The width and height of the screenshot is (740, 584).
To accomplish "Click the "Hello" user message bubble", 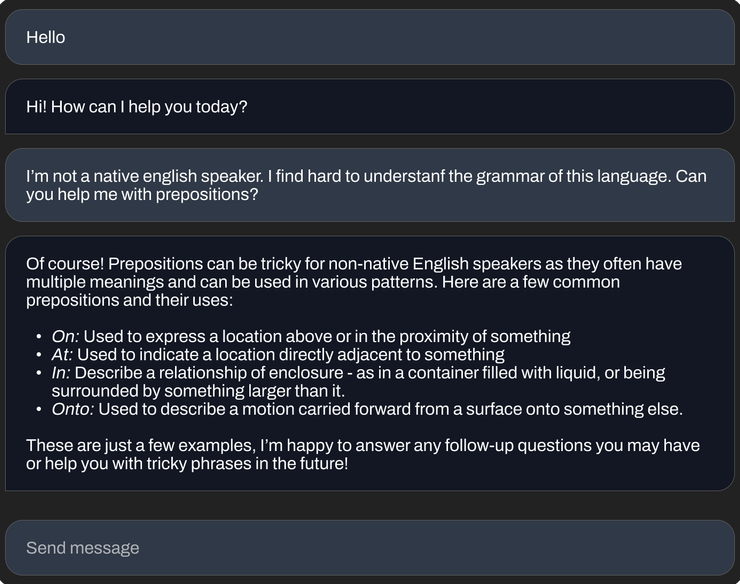I will coord(369,38).
